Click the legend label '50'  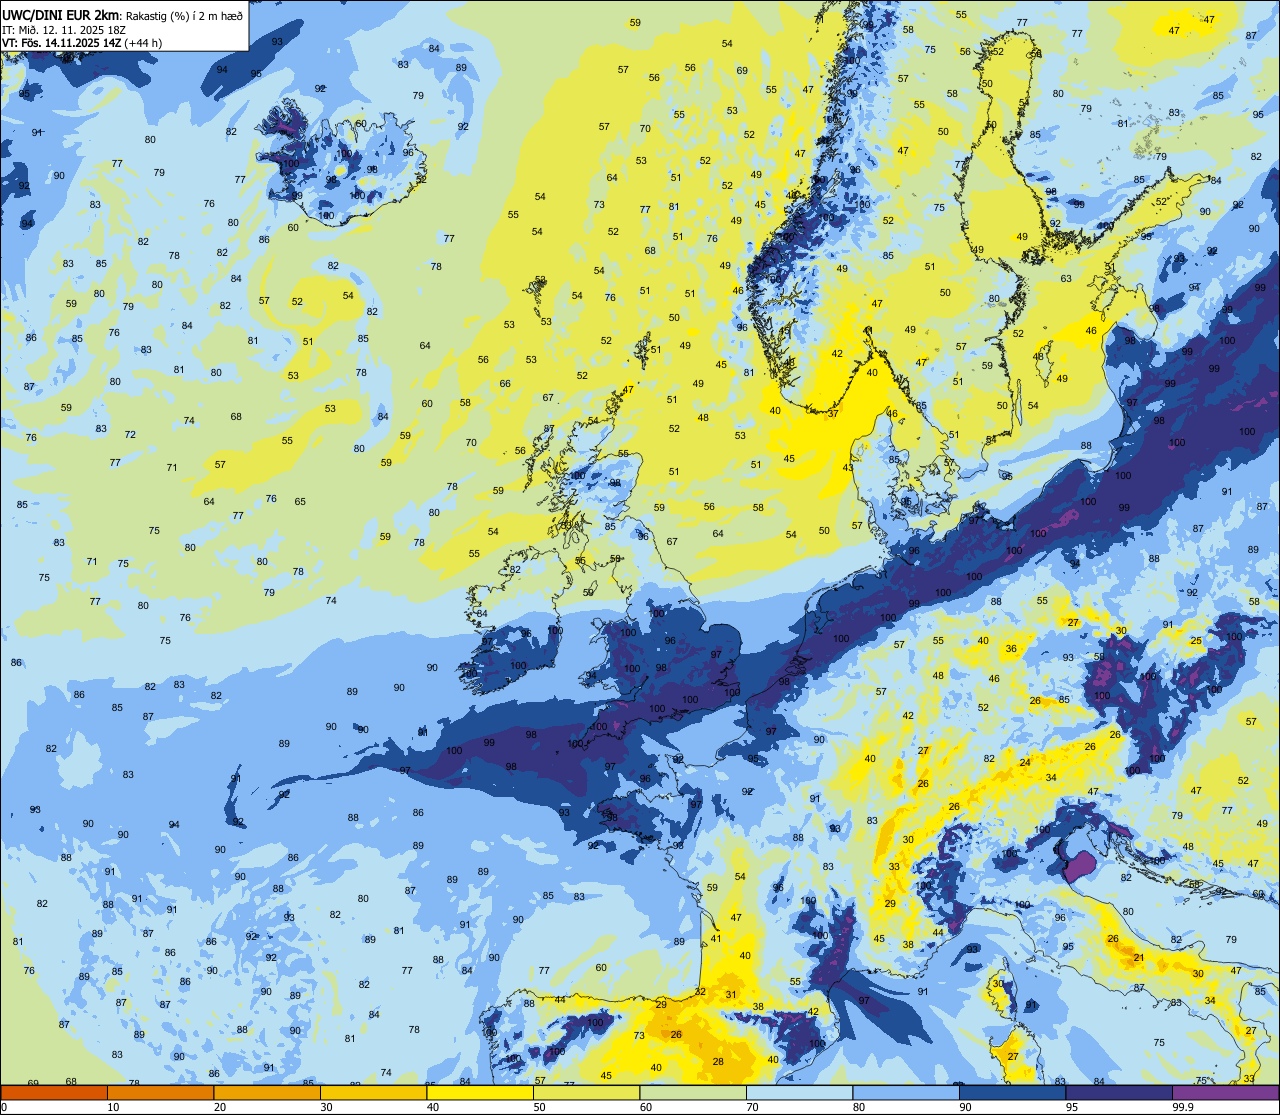click(539, 1107)
